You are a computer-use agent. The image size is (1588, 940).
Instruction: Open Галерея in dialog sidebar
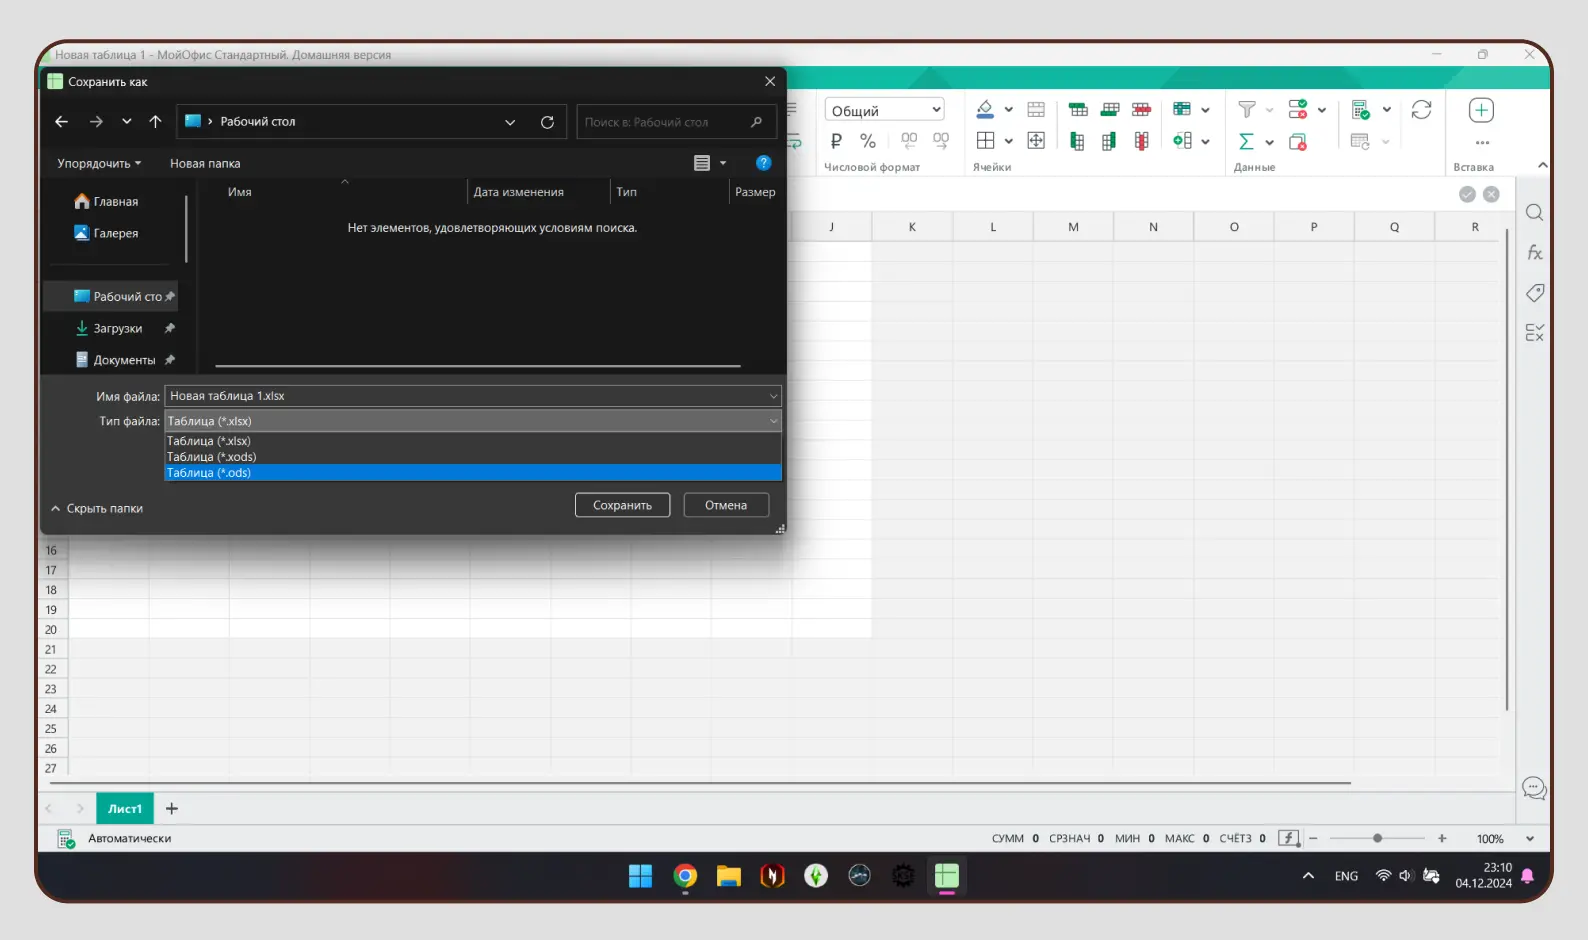[107, 233]
